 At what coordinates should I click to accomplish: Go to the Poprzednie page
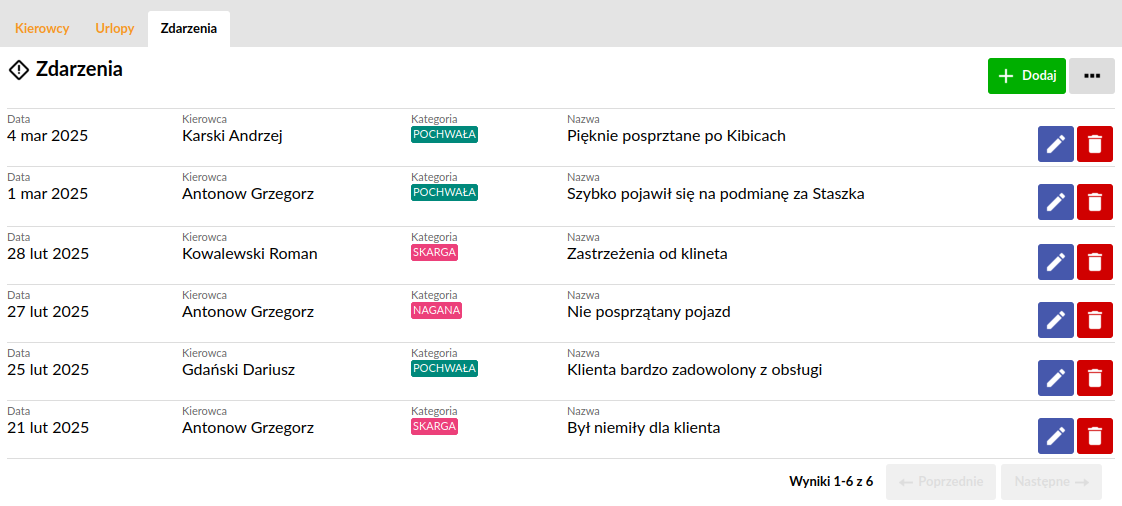(941, 482)
